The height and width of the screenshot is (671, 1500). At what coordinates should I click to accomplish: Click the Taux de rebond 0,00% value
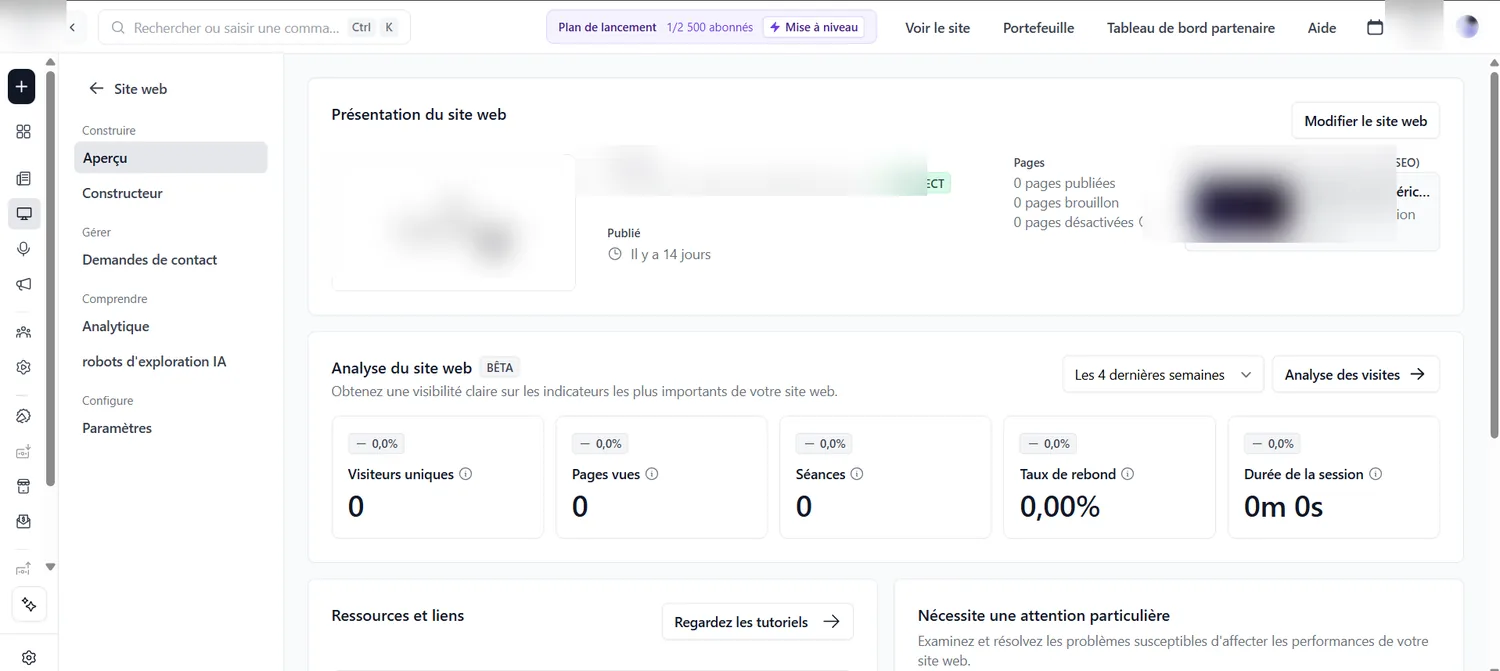pyautogui.click(x=1060, y=507)
